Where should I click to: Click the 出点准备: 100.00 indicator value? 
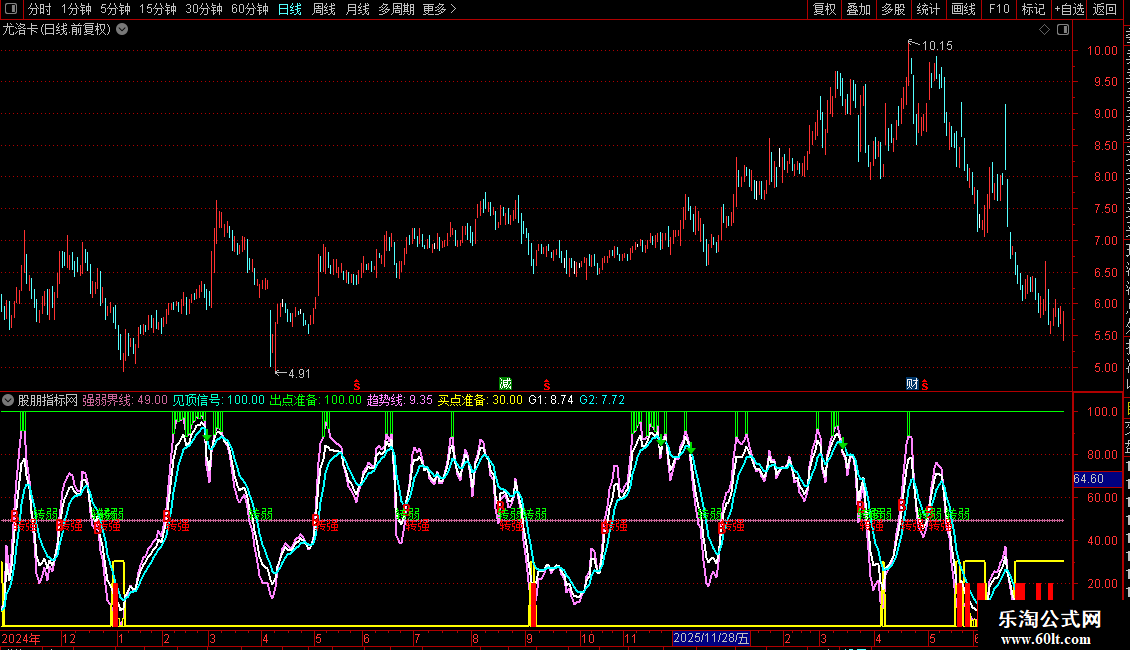[x=316, y=400]
